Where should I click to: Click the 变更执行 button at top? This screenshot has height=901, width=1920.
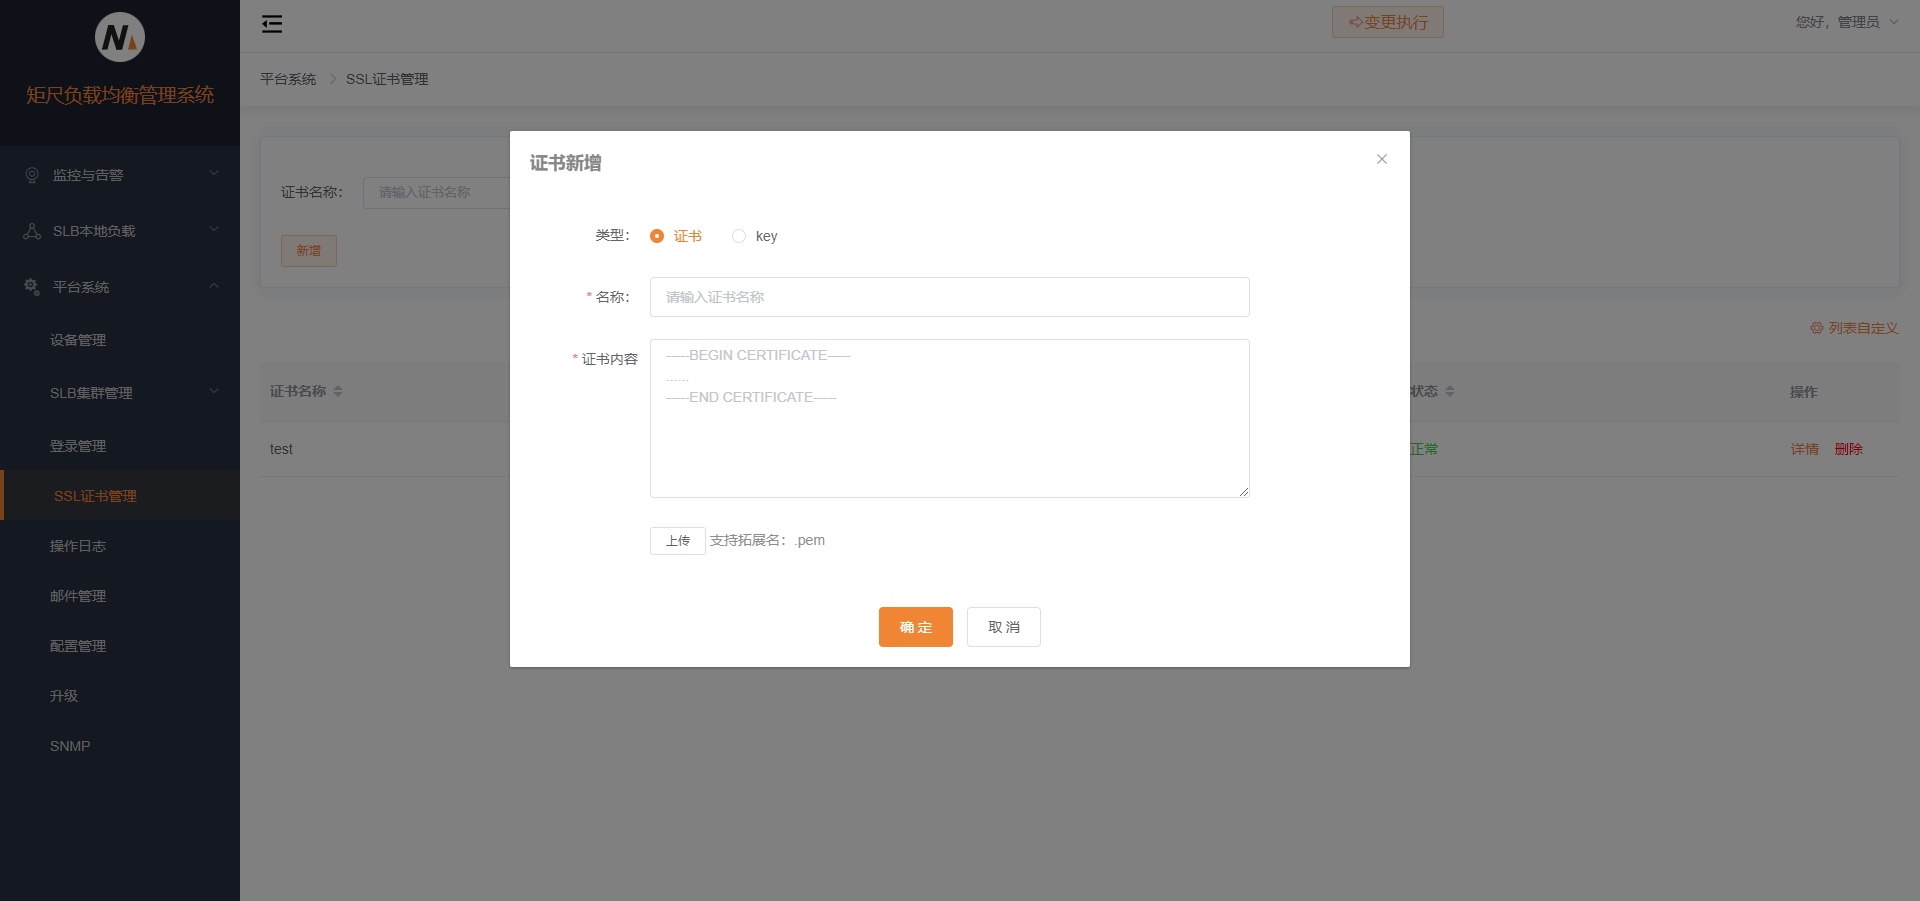(x=1387, y=21)
